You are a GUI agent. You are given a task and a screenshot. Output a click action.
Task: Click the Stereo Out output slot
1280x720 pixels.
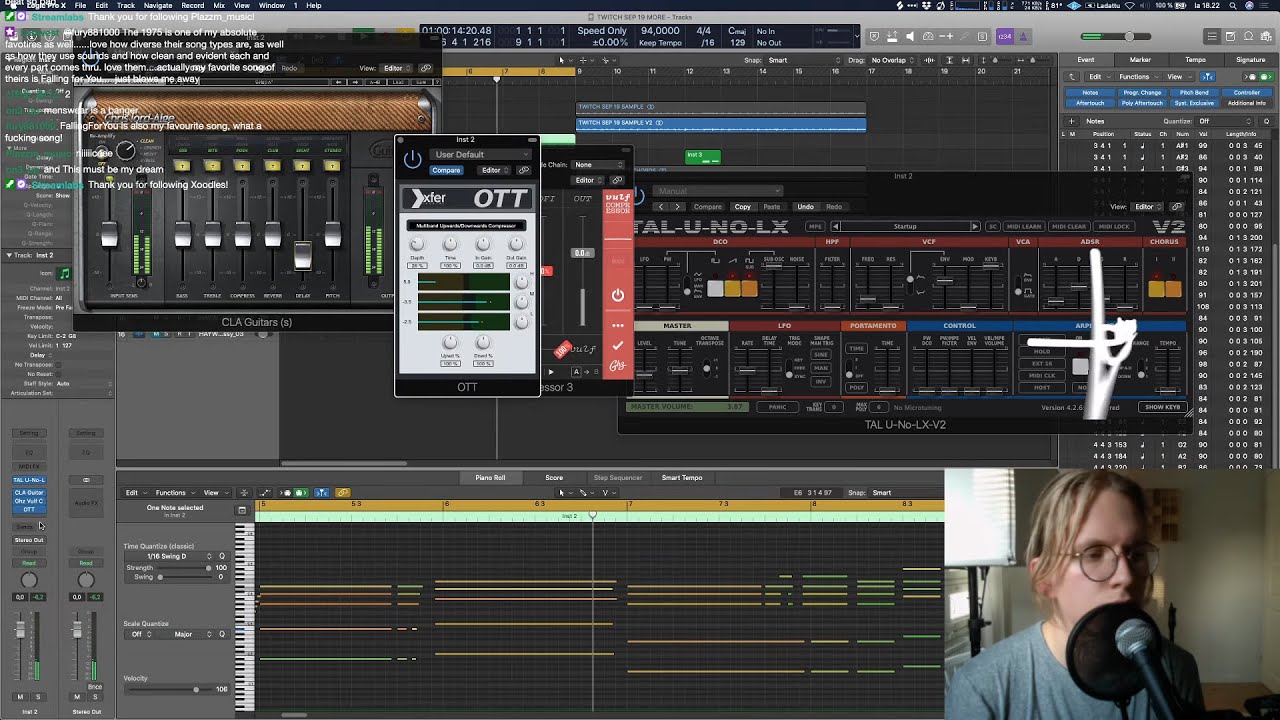pyautogui.click(x=29, y=540)
